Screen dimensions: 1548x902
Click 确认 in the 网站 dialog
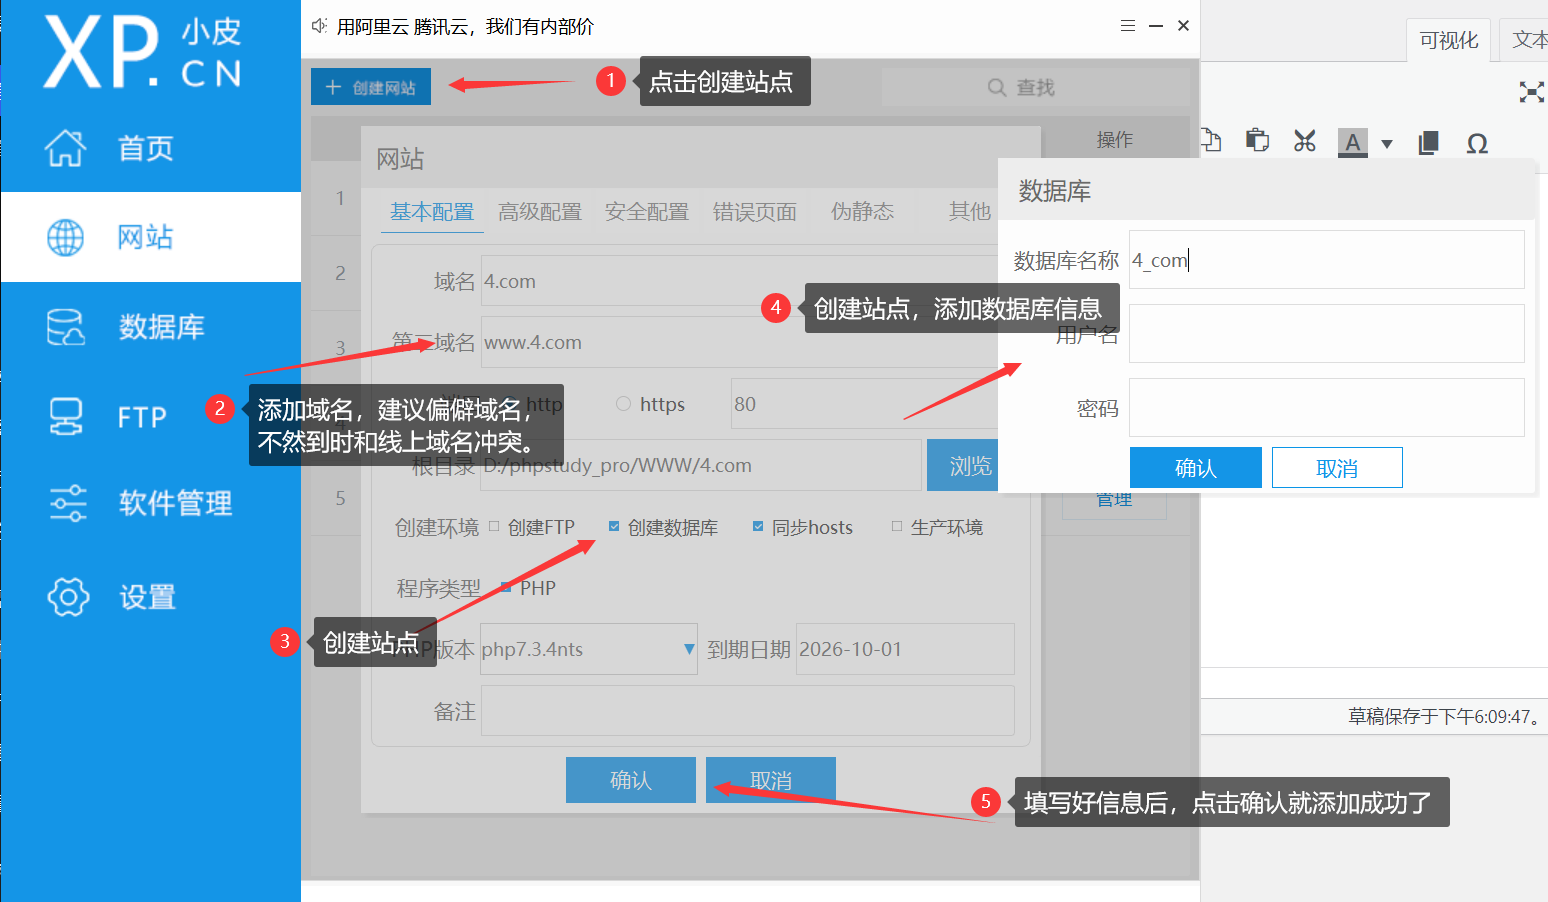pyautogui.click(x=631, y=780)
